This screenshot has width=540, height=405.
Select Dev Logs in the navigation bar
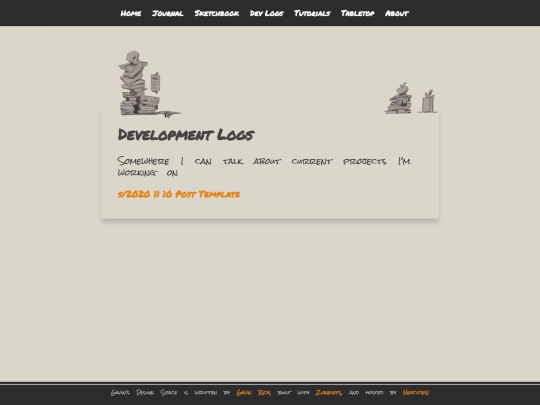[x=267, y=13]
